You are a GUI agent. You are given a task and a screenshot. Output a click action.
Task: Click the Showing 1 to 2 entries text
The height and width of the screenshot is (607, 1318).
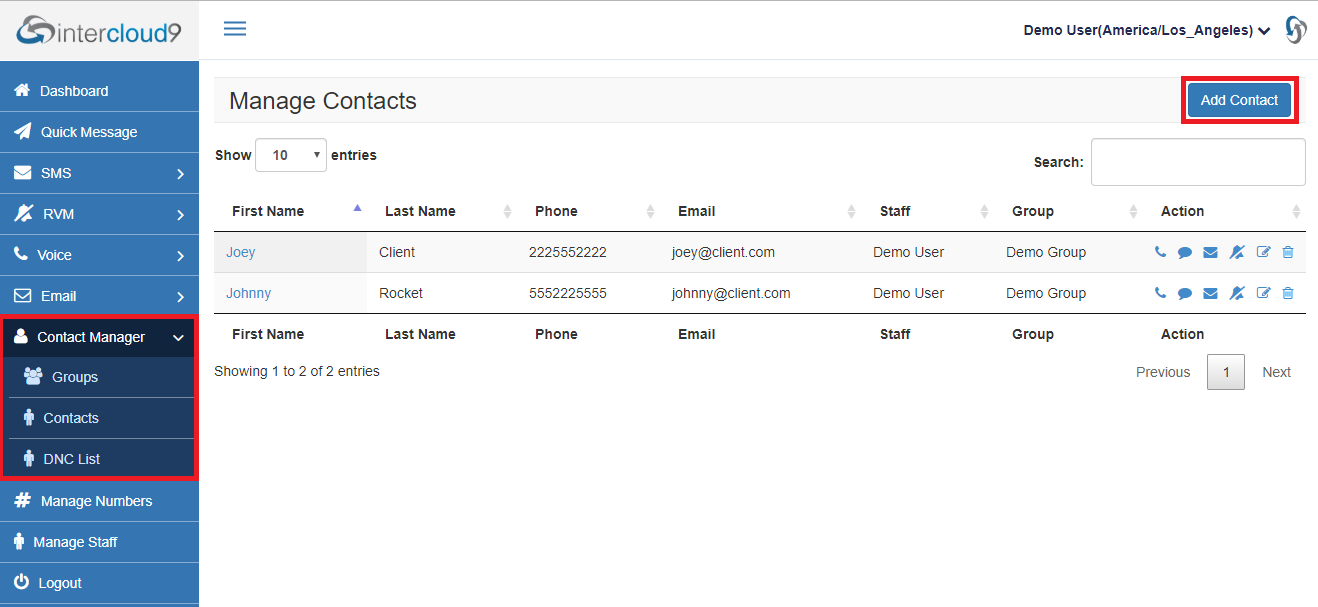[297, 371]
